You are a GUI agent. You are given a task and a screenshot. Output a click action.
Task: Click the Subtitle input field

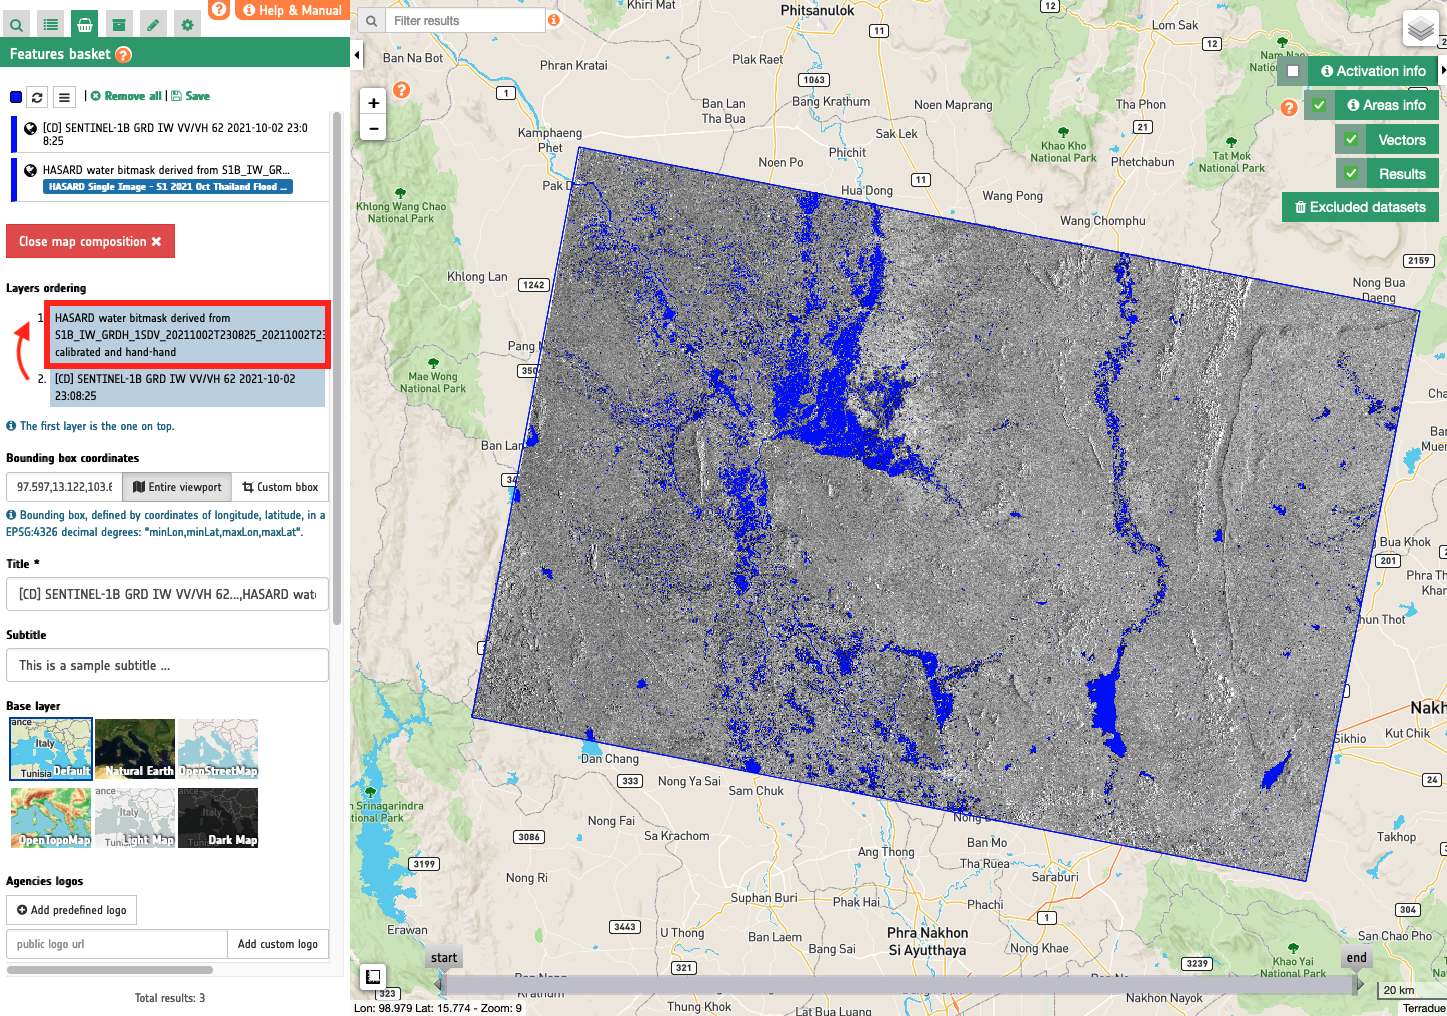point(167,665)
